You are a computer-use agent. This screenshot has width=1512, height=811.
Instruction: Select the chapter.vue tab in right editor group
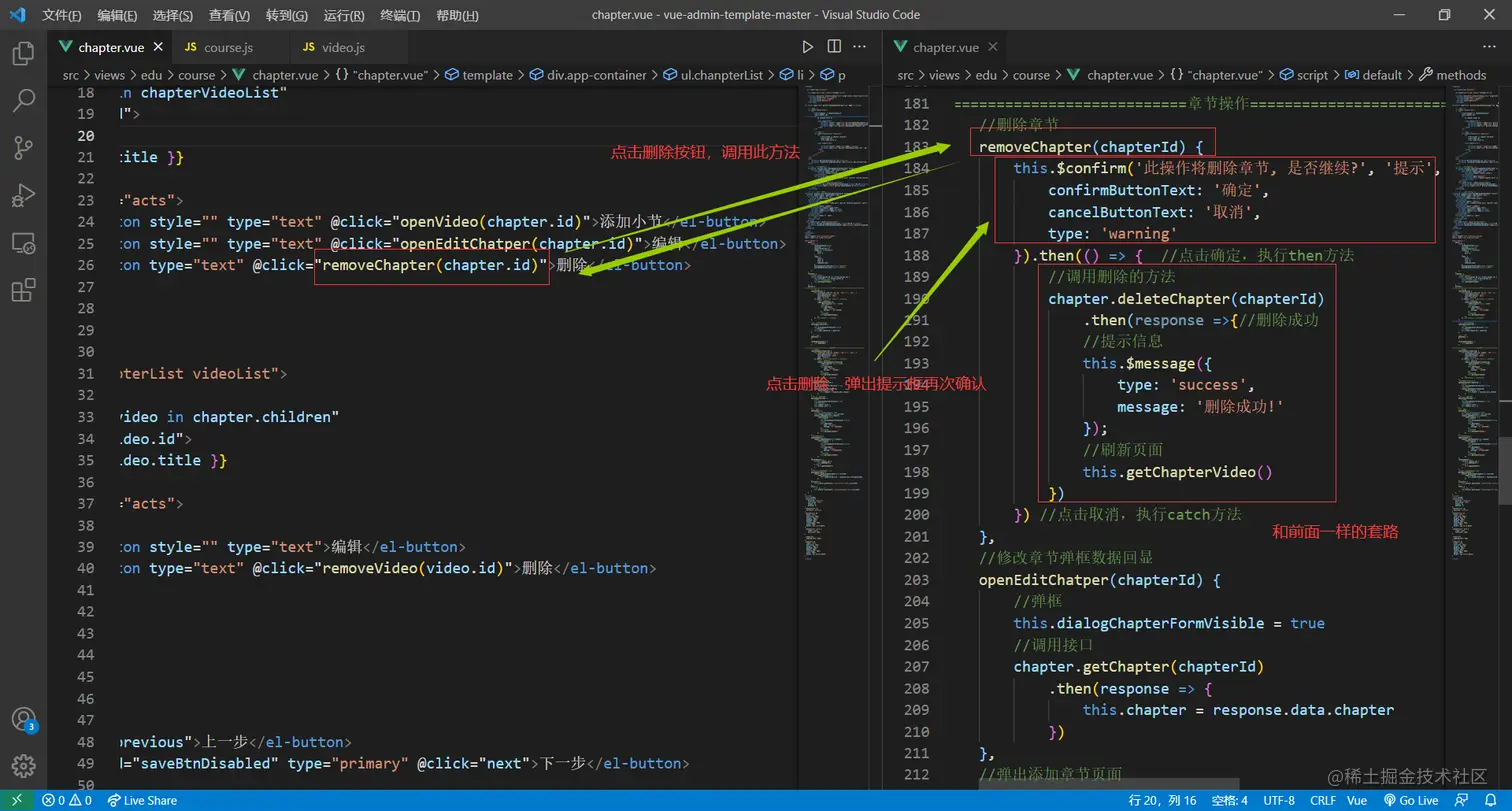[946, 47]
